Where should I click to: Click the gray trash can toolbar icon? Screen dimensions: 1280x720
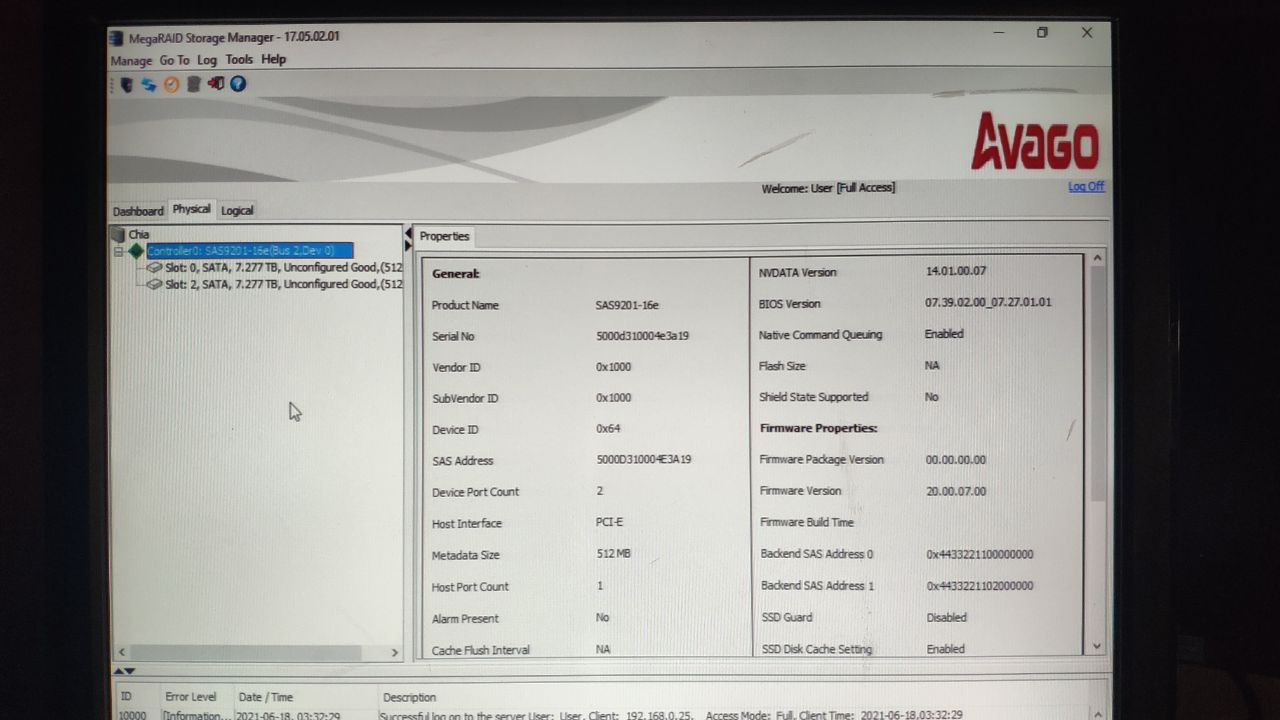194,85
